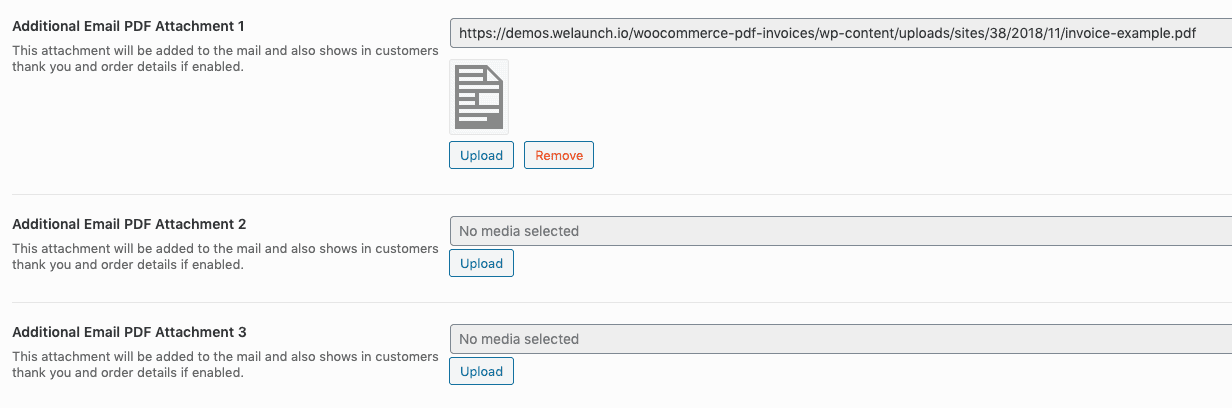Focus the invoice-example.pdf URL field
The width and height of the screenshot is (1232, 408).
pos(841,33)
